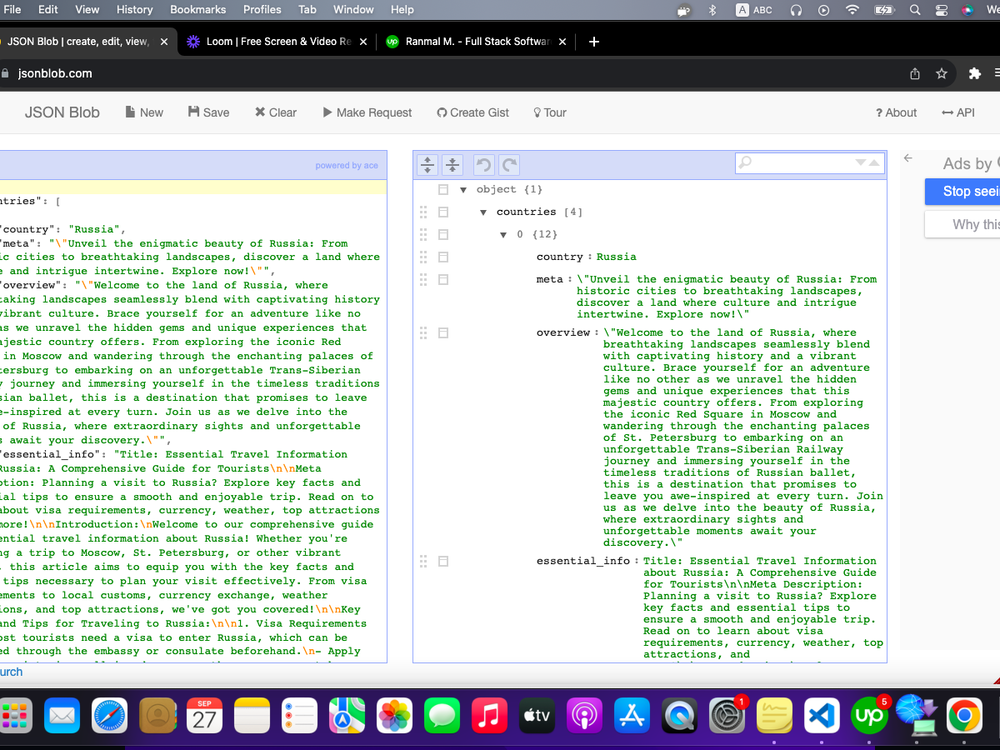Screen dimensions: 1000x750
Task: Undo the last JSON edit
Action: (x=483, y=163)
